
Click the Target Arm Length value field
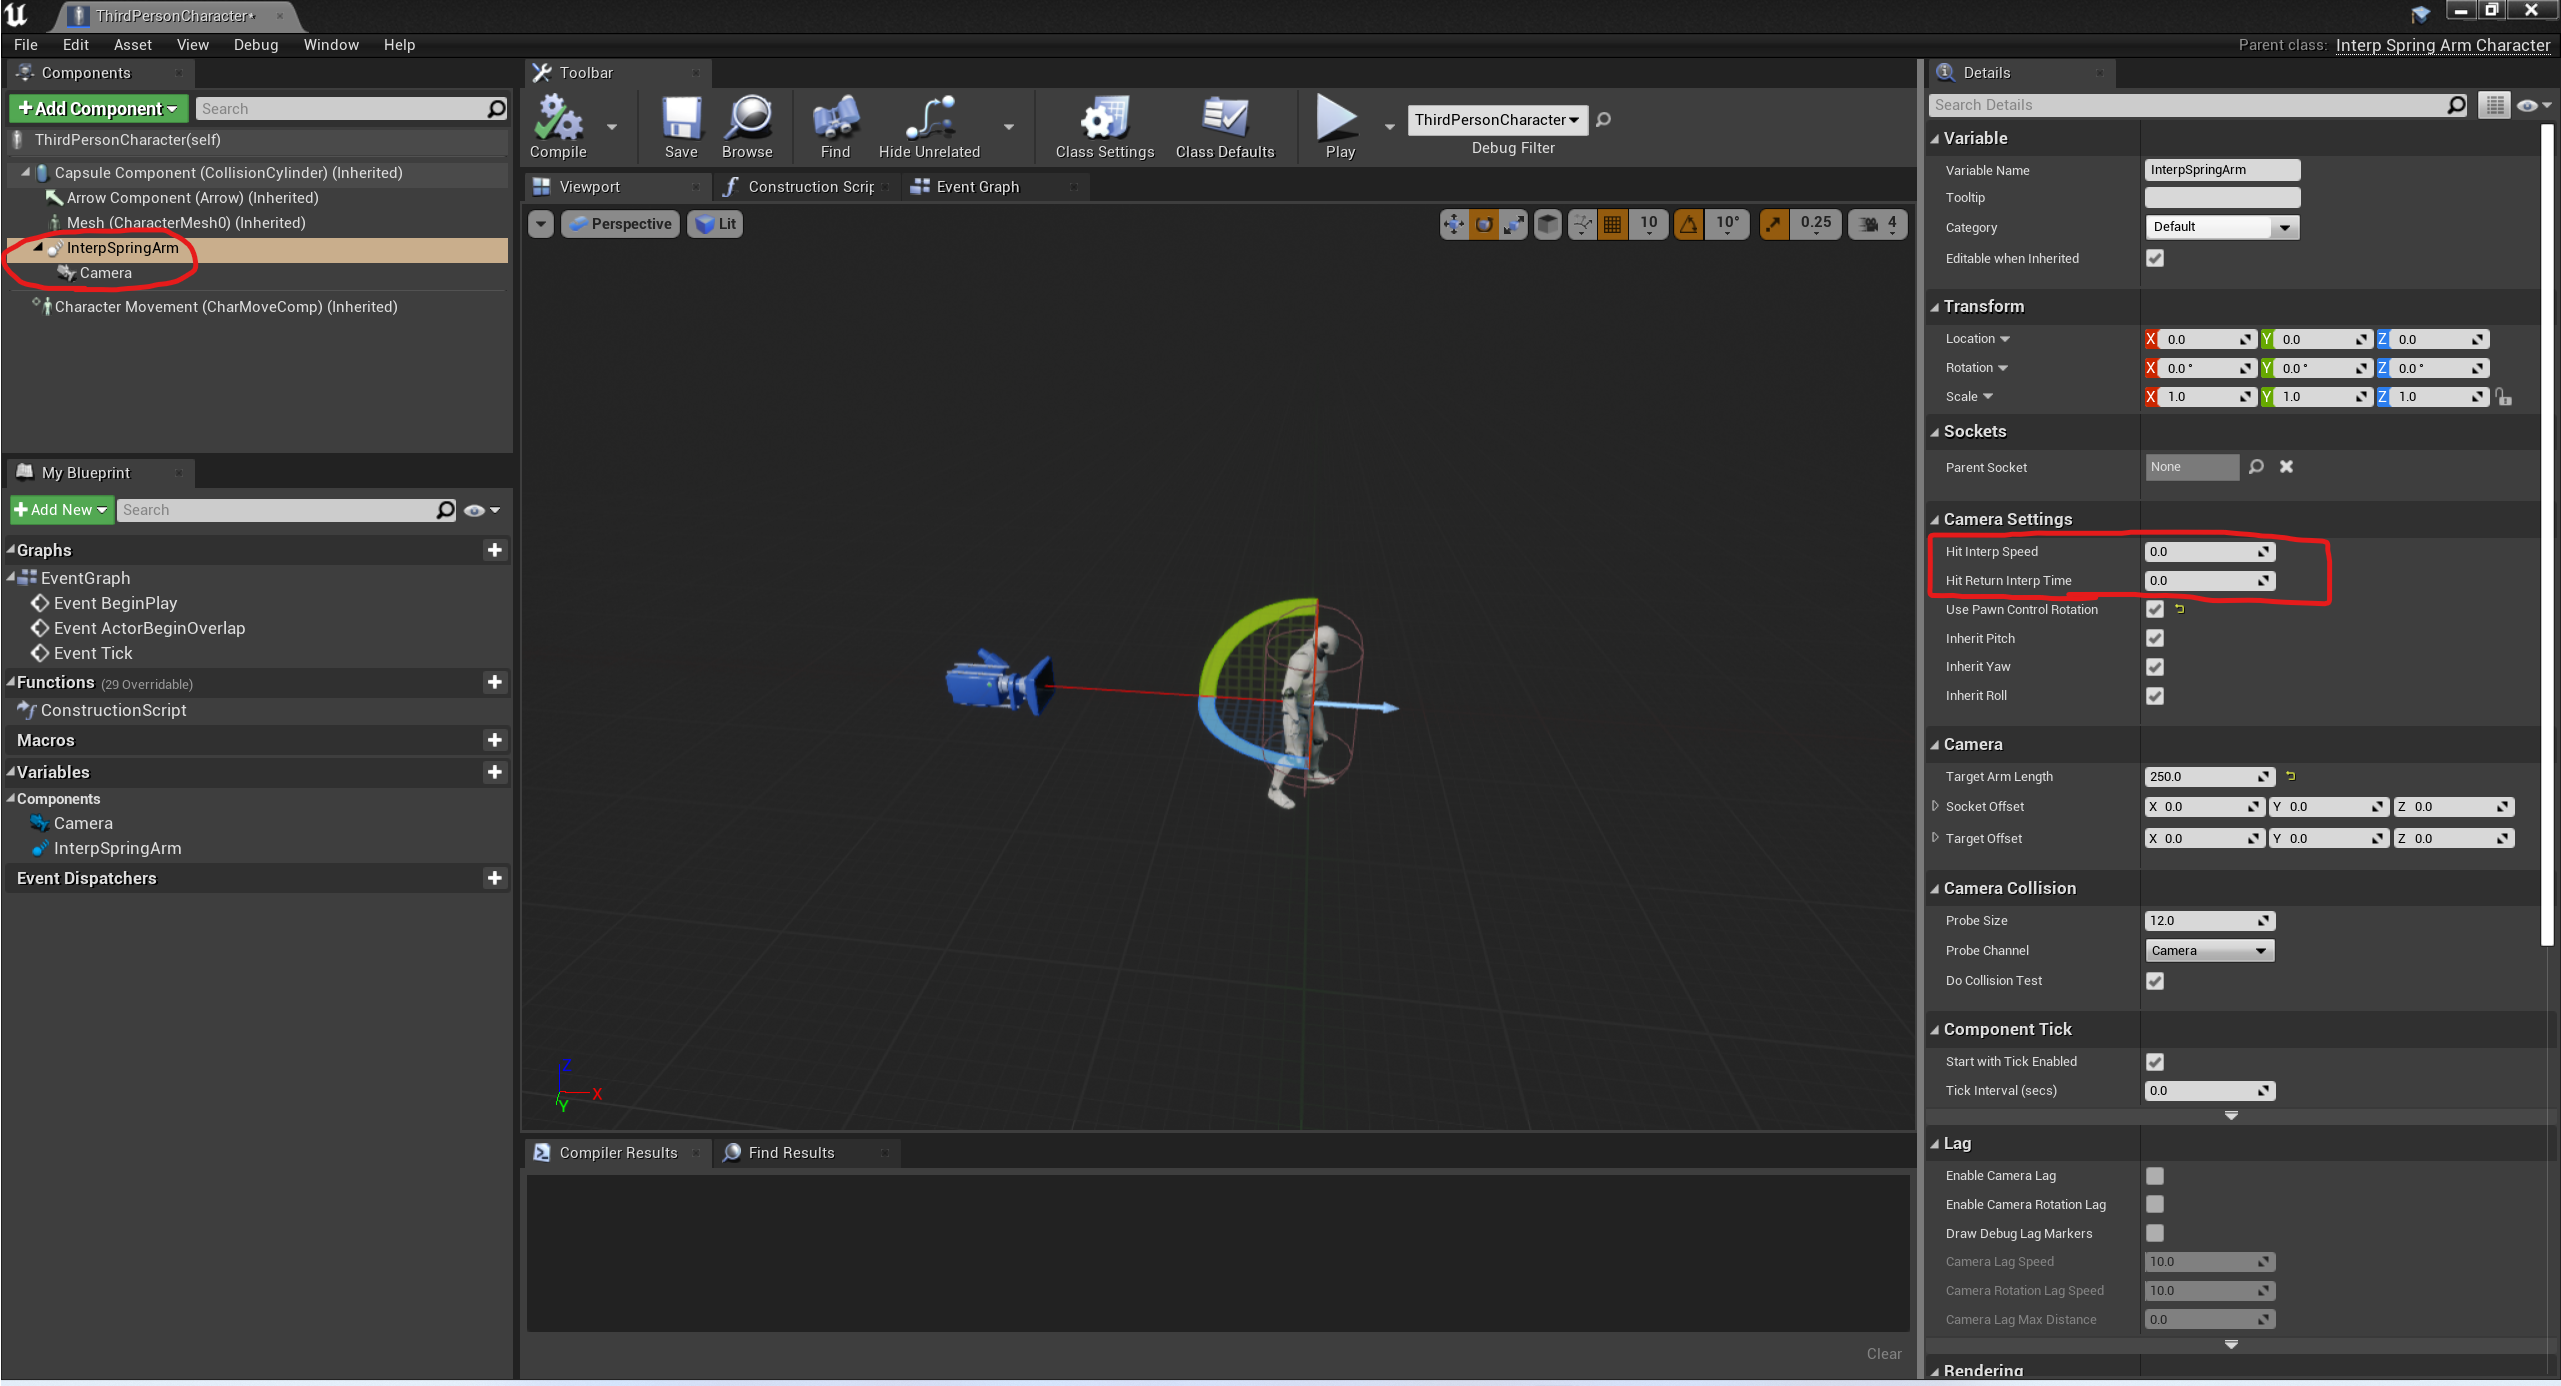(x=2209, y=777)
